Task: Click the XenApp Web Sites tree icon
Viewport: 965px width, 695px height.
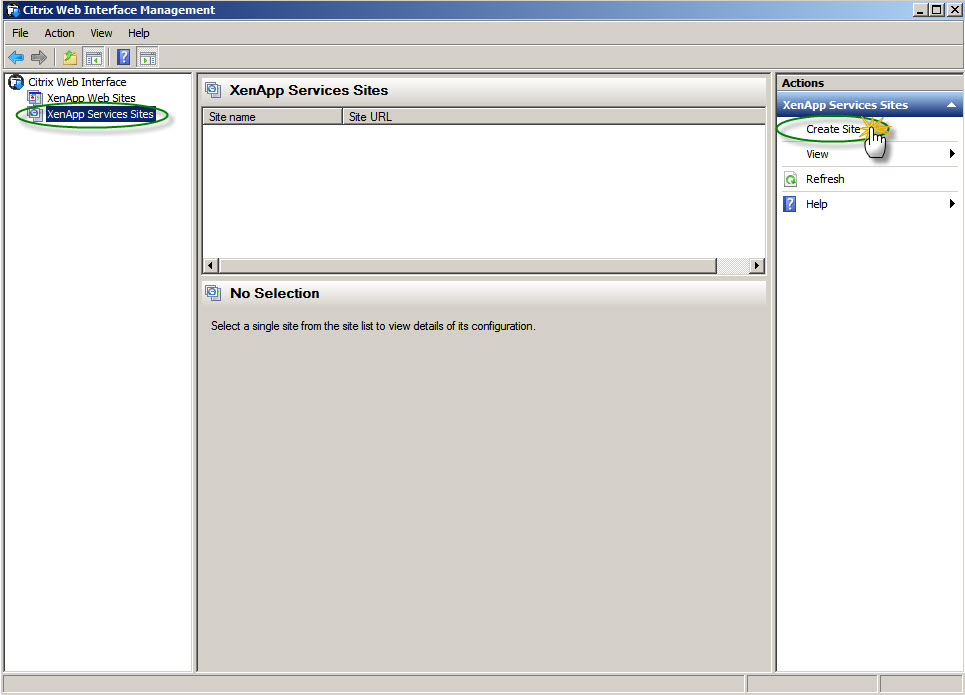Action: tap(35, 98)
